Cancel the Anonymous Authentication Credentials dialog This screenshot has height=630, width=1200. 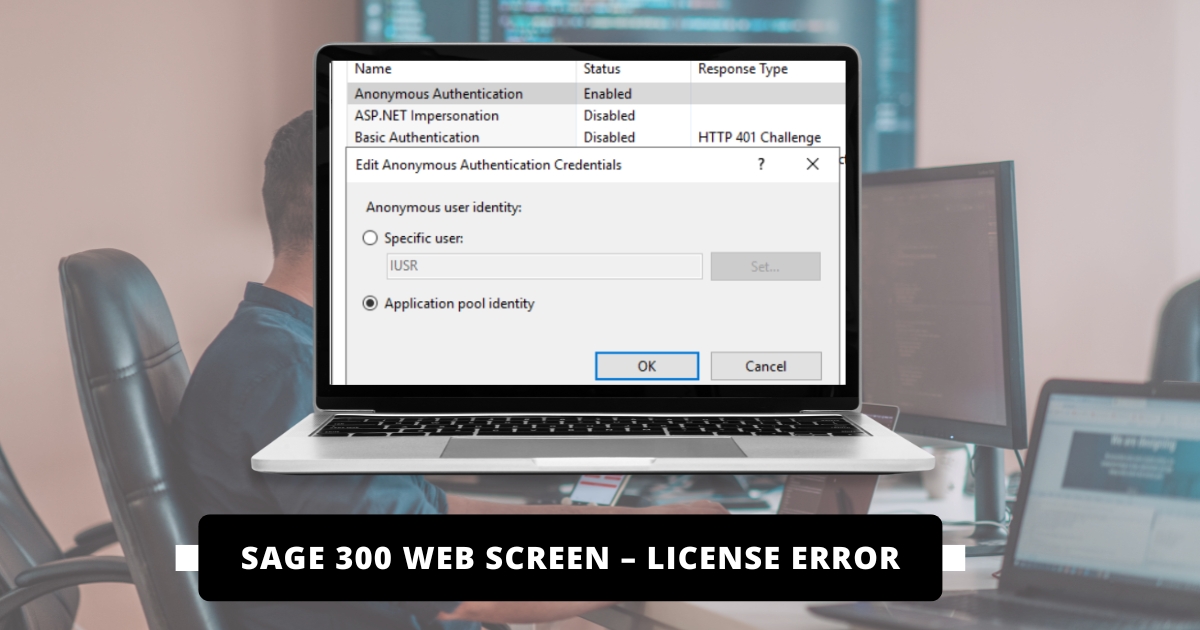(766, 366)
